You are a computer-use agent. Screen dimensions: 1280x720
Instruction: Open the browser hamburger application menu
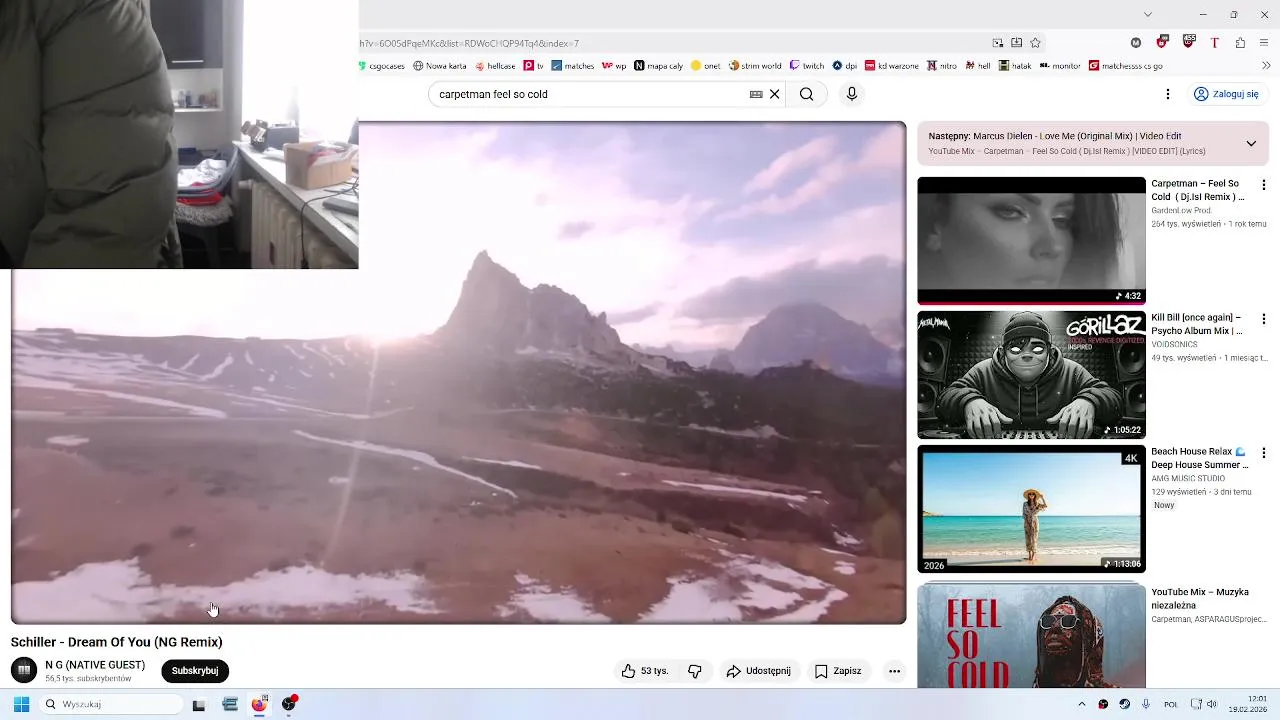tap(1265, 43)
